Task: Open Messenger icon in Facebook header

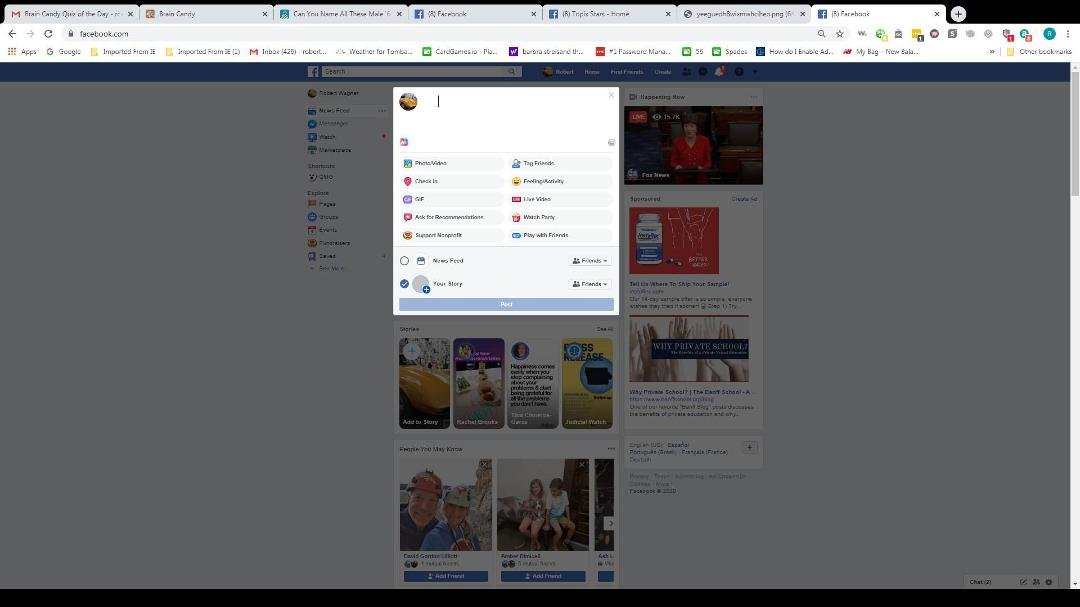Action: point(703,72)
